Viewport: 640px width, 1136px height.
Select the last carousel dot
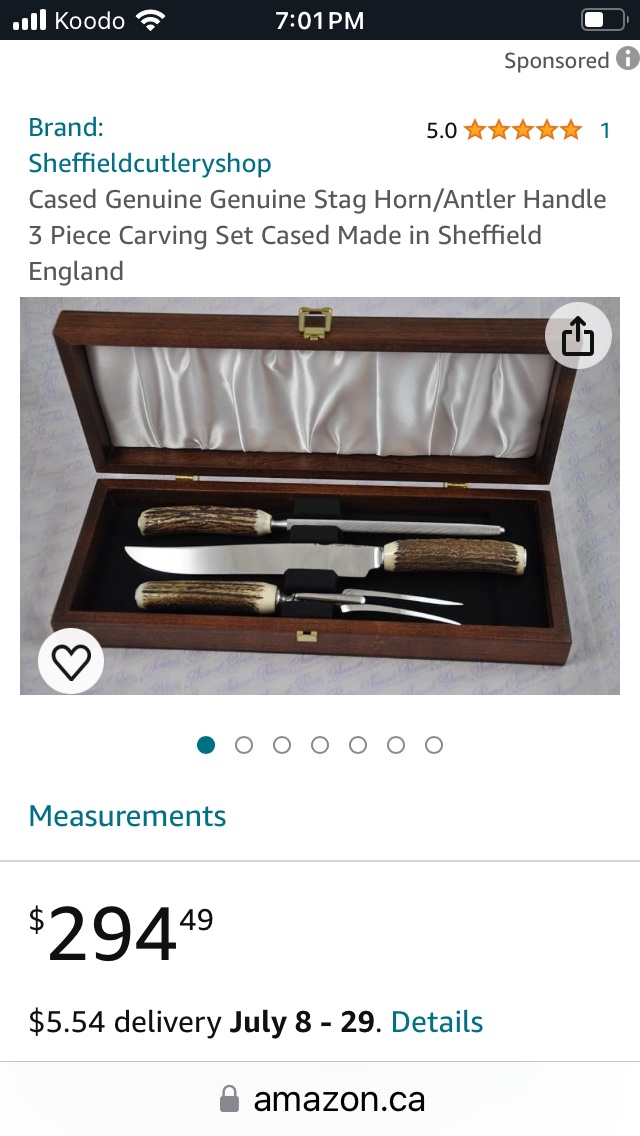tap(434, 744)
